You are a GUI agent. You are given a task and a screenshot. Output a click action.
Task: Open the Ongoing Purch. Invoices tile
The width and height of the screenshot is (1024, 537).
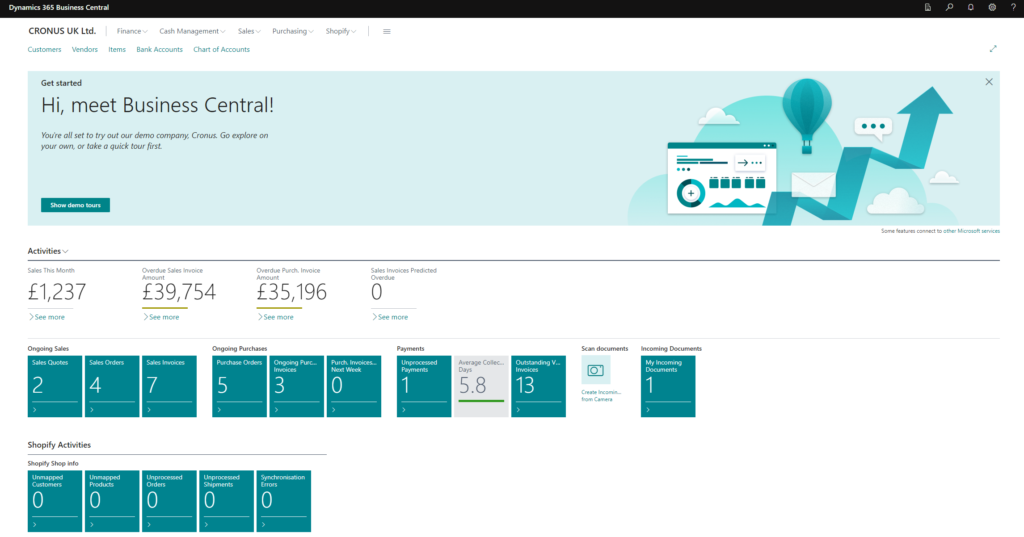tap(296, 386)
